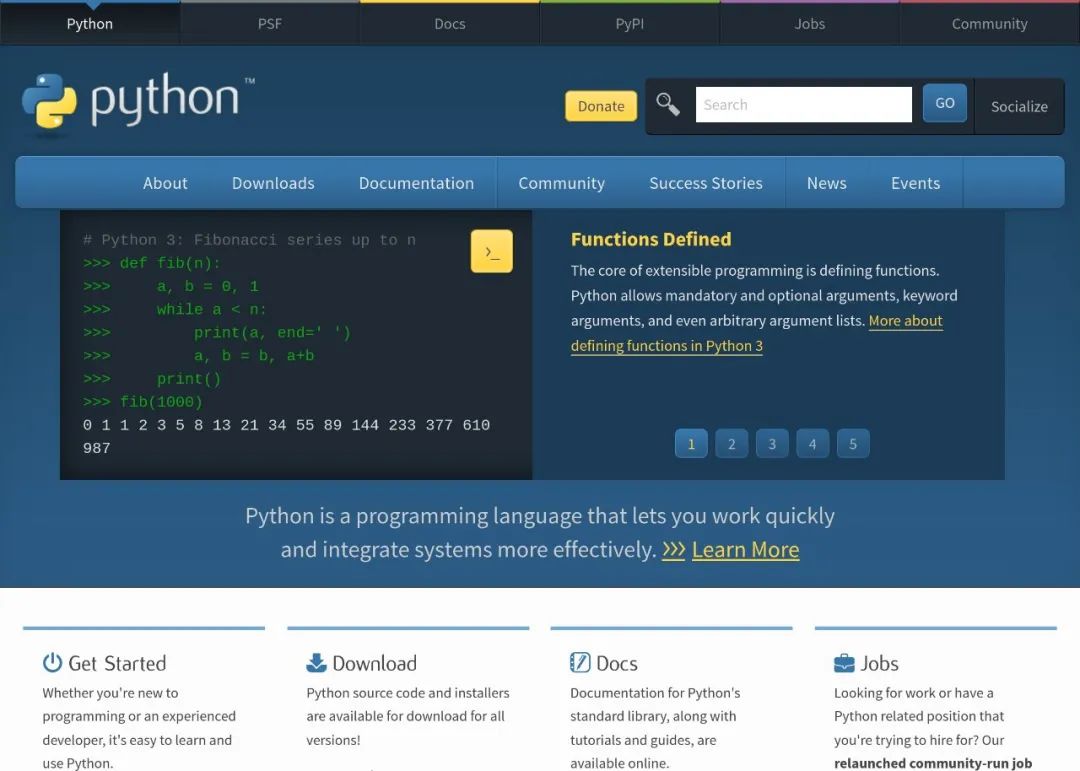Open the Jobs top tab
Viewport: 1080px width, 771px height.
point(810,23)
